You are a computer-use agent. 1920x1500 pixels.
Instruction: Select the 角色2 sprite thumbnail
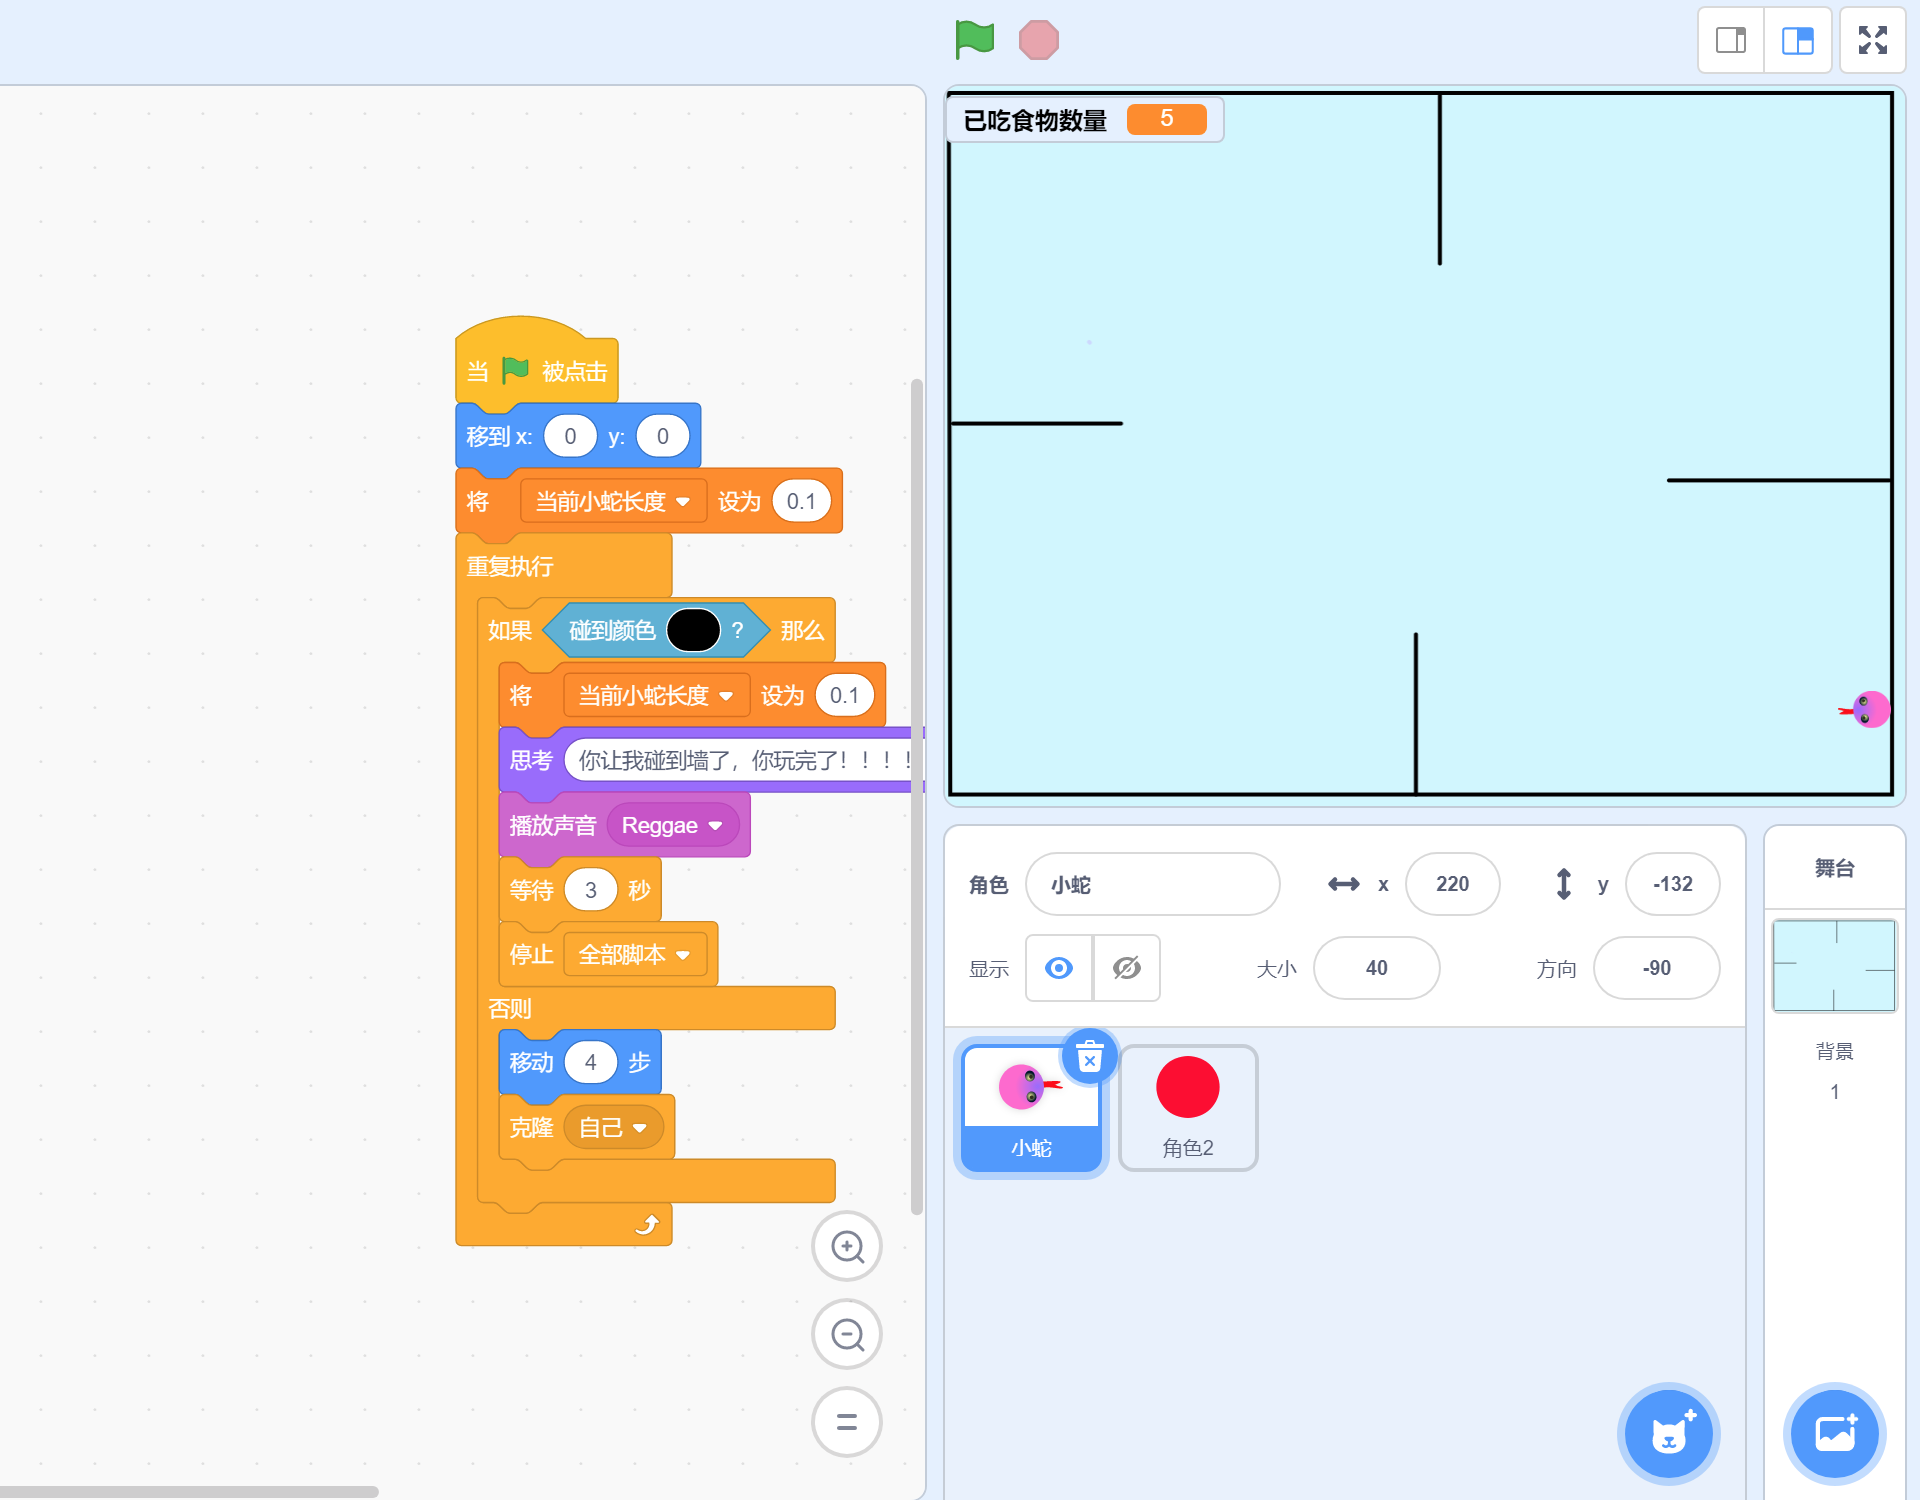[x=1188, y=1108]
